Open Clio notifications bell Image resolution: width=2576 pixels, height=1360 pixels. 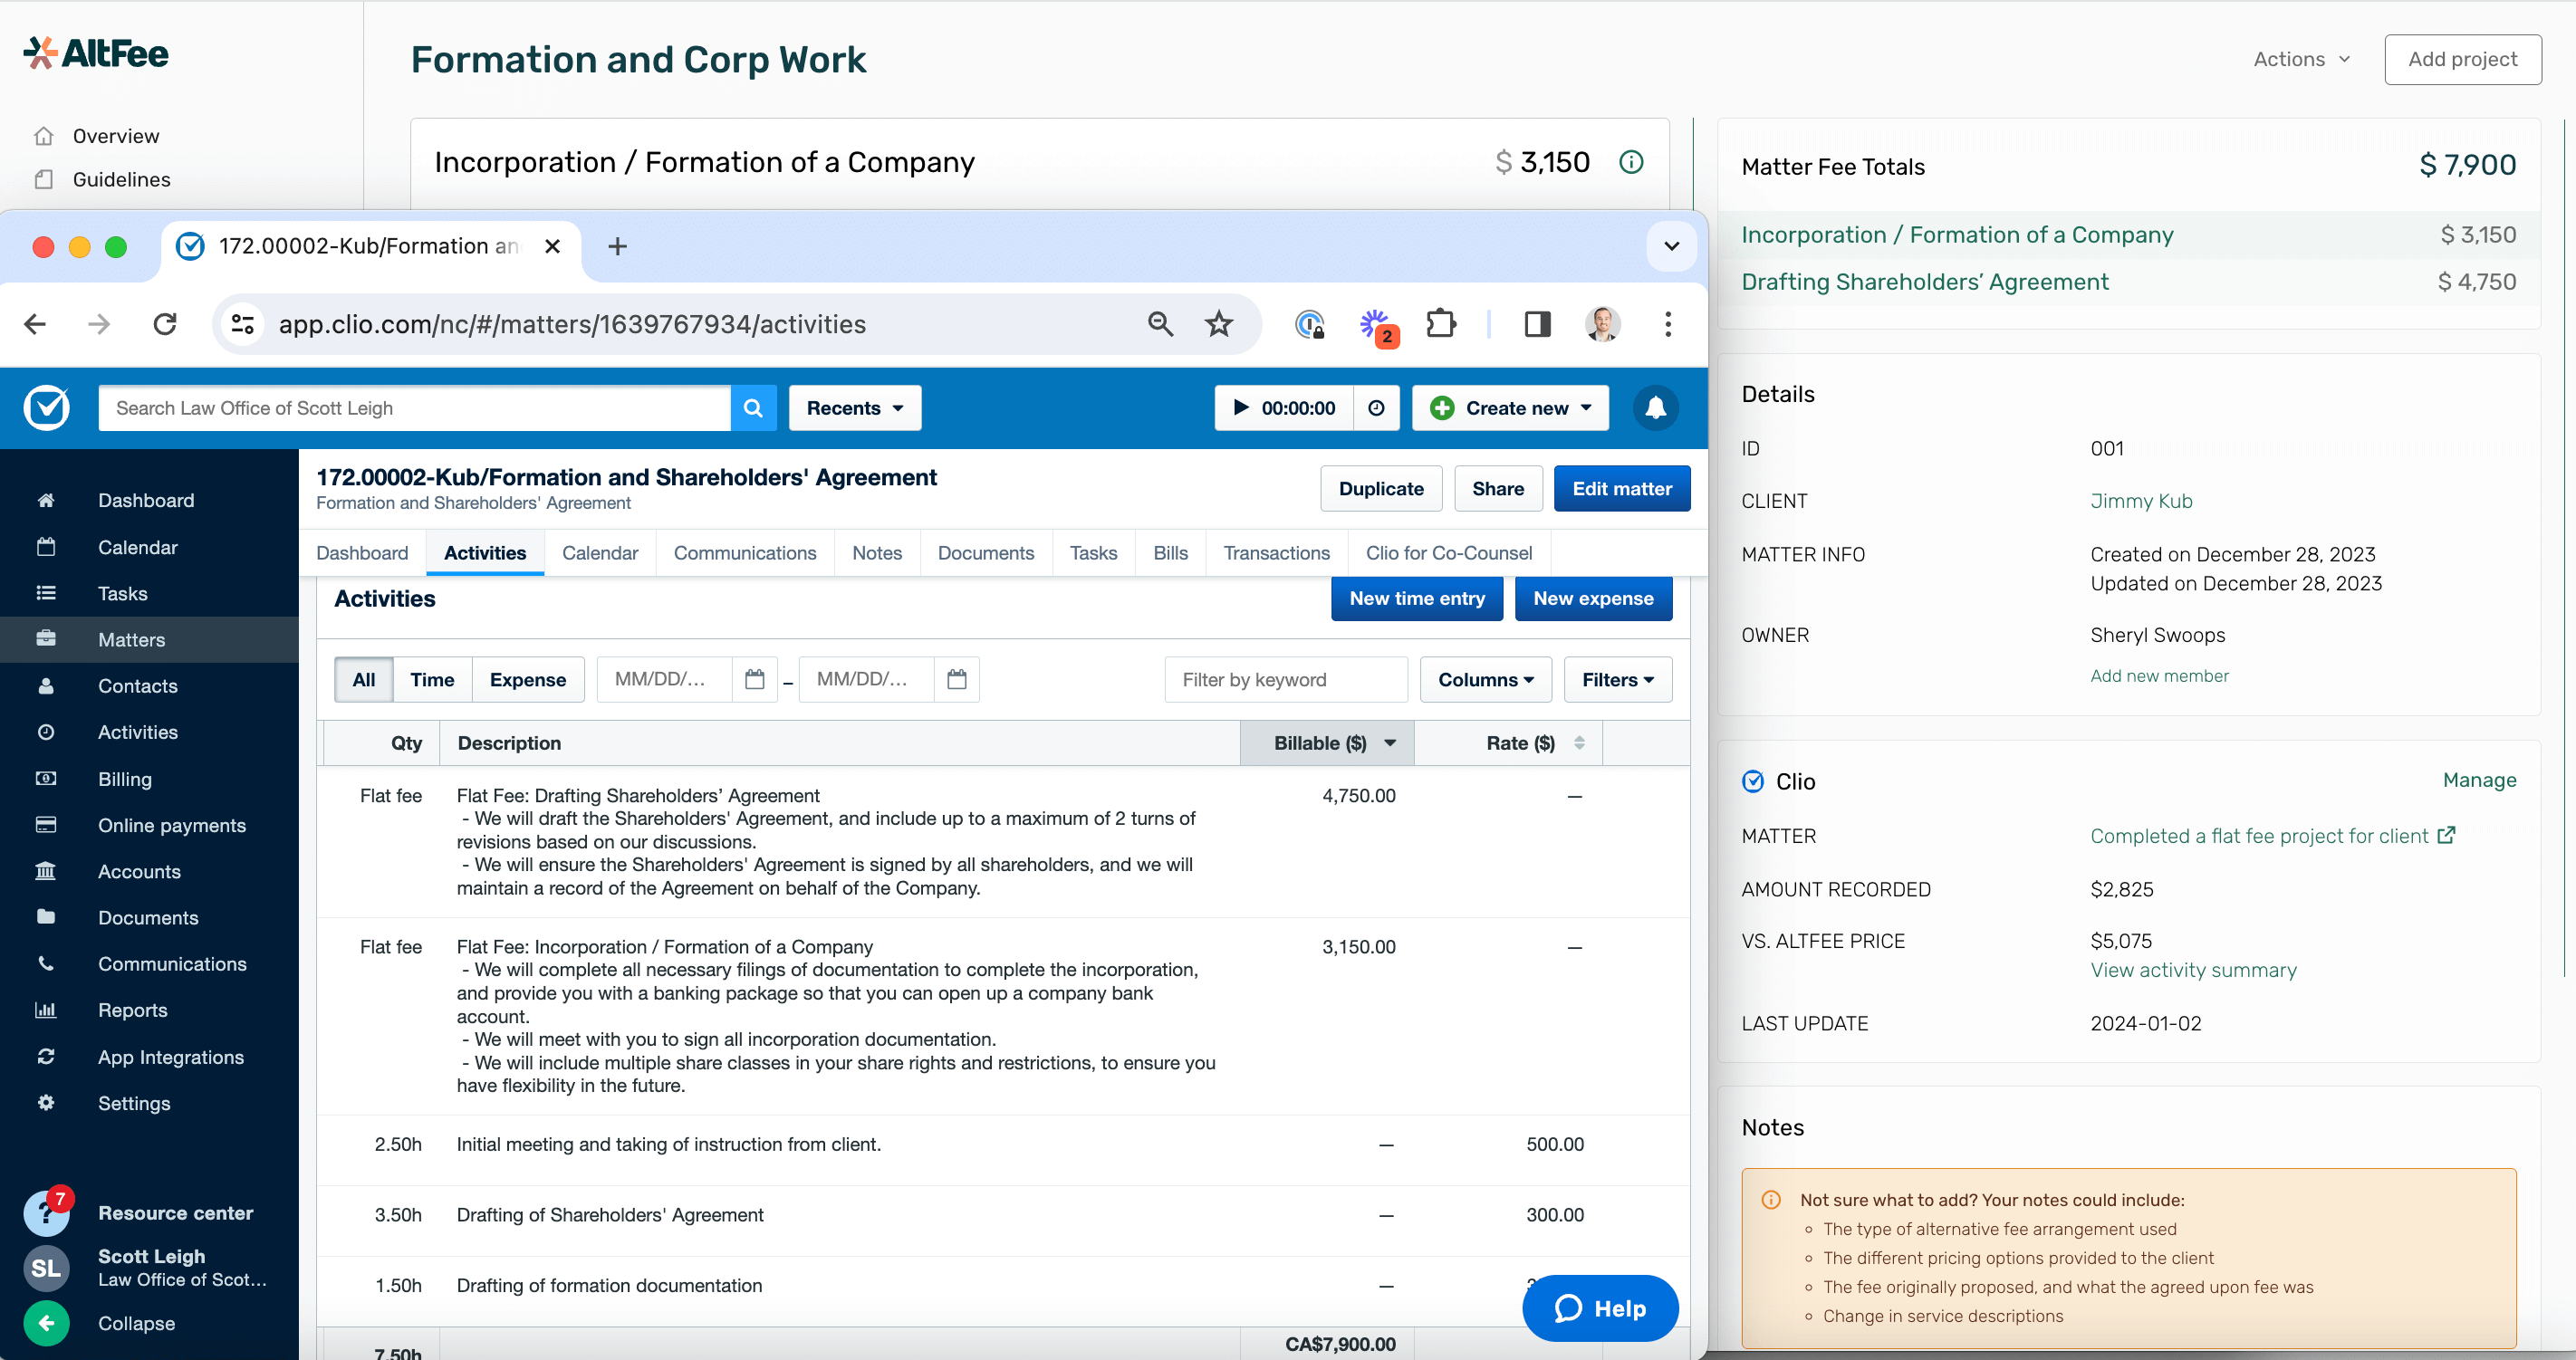pos(1656,408)
